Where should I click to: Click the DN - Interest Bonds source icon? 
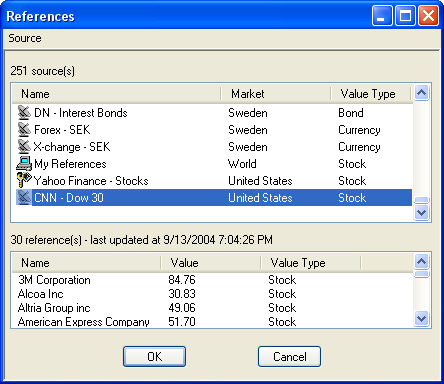pos(24,113)
